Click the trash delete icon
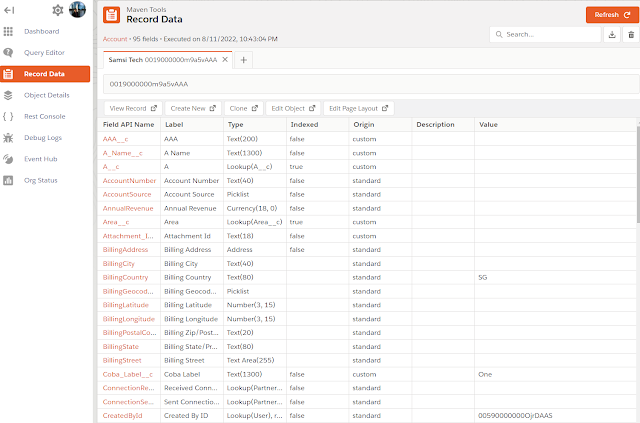This screenshot has height=423, width=640. tap(631, 35)
